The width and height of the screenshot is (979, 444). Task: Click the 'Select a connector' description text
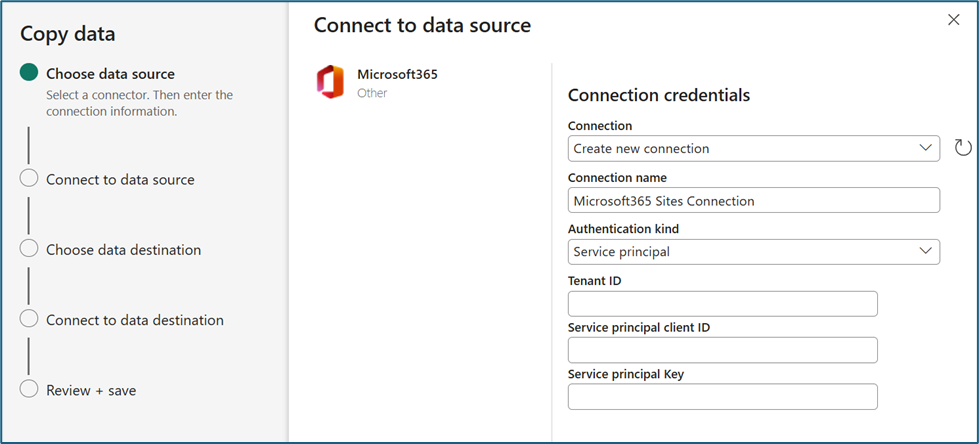pos(139,104)
